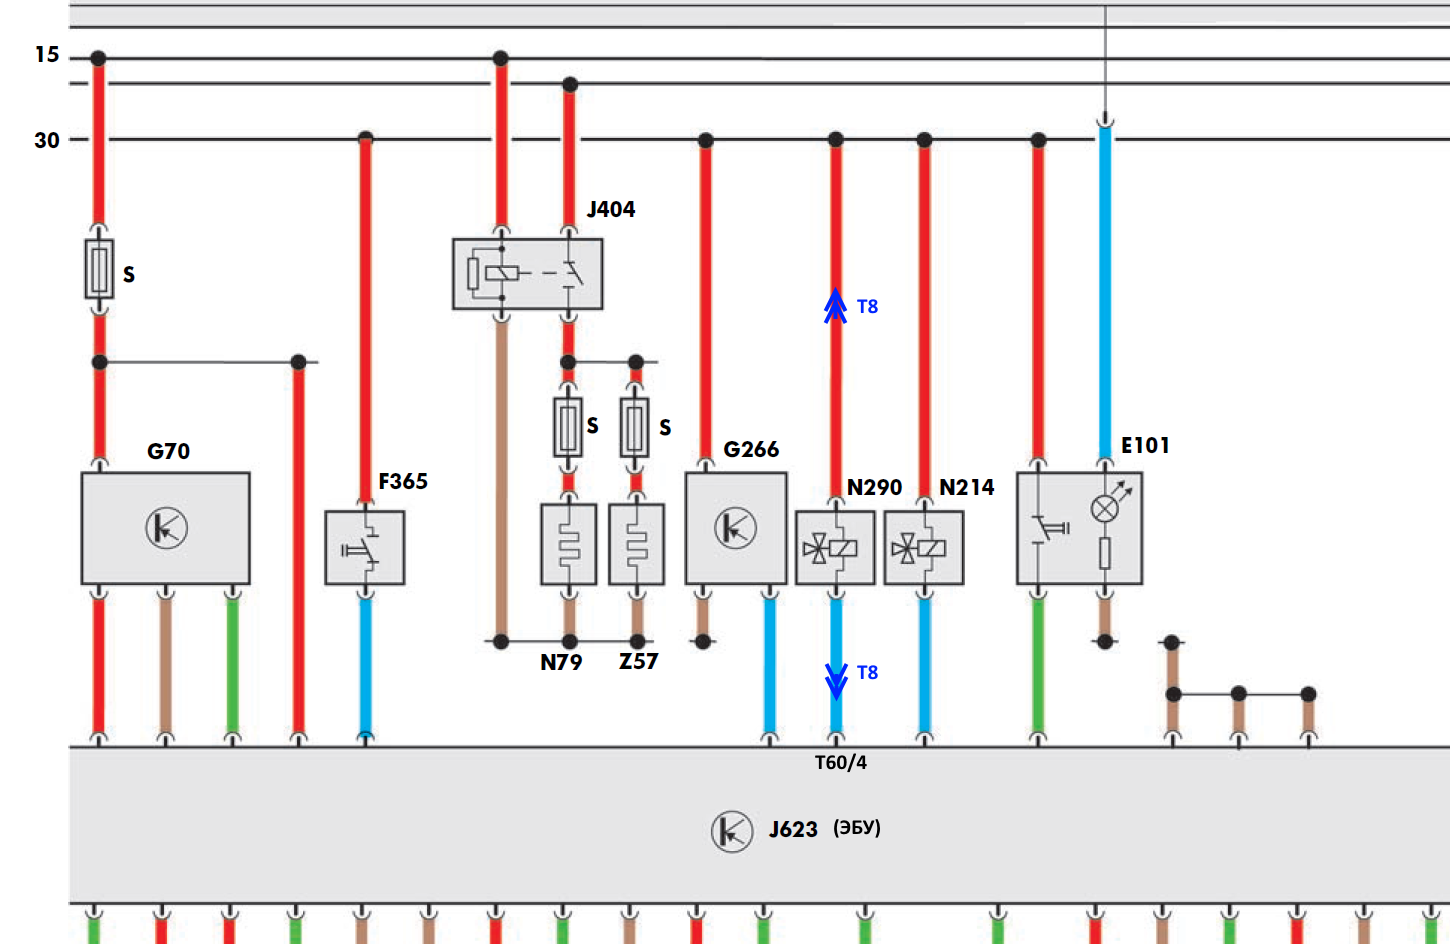The image size is (1450, 944).
Task: Select the F365 switch component box
Action: pos(365,548)
